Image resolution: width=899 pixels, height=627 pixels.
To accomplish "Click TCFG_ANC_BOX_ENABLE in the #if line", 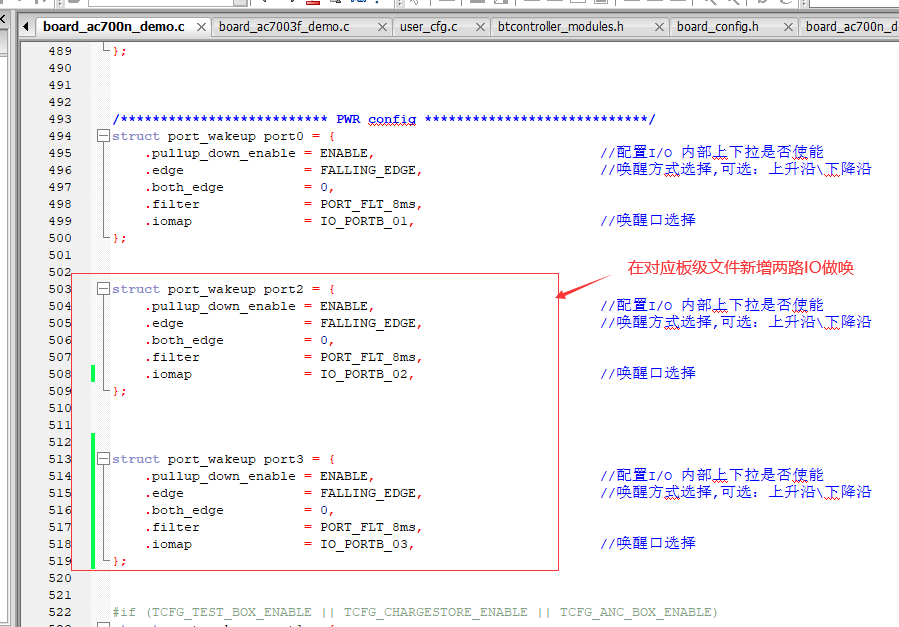I will [635, 612].
